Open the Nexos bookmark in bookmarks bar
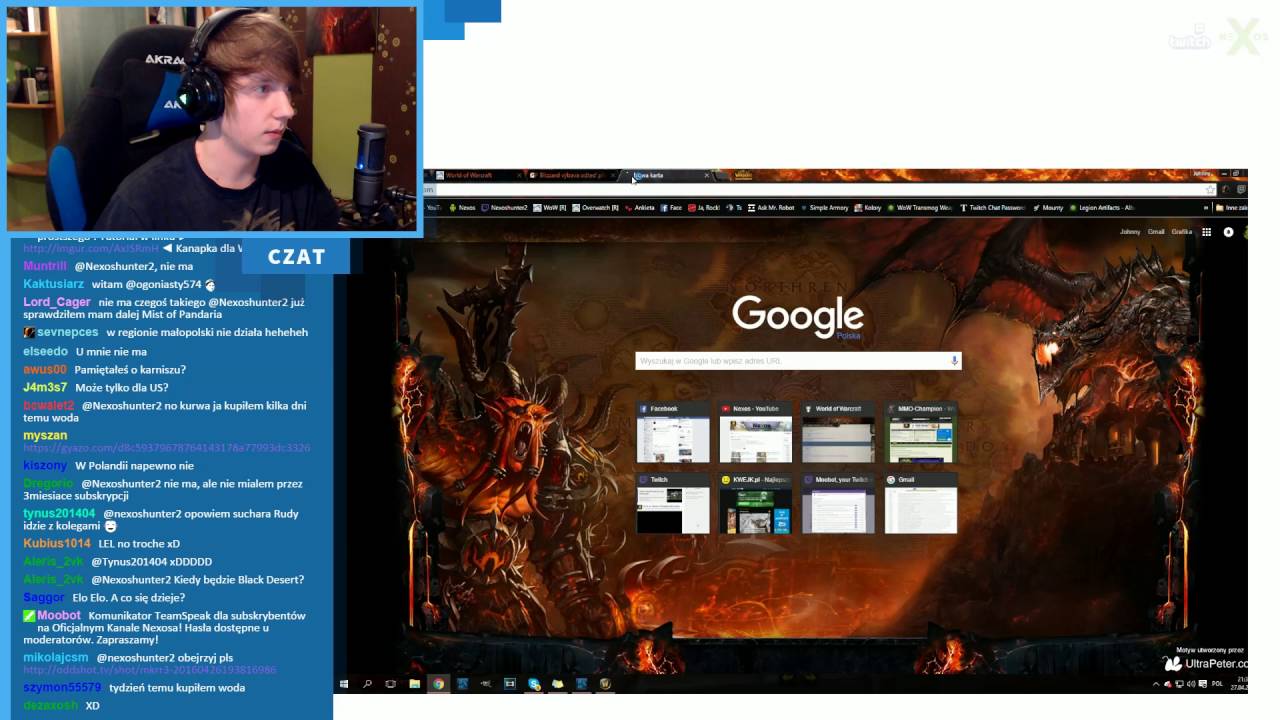This screenshot has height=720, width=1280. (x=461, y=208)
